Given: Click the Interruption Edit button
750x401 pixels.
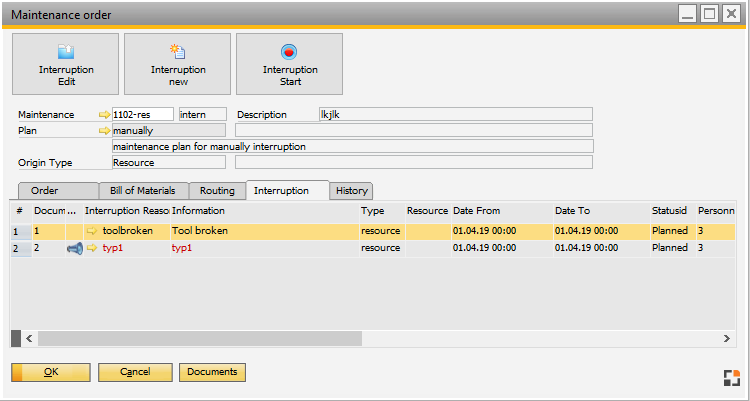Looking at the screenshot, I should pos(66,64).
